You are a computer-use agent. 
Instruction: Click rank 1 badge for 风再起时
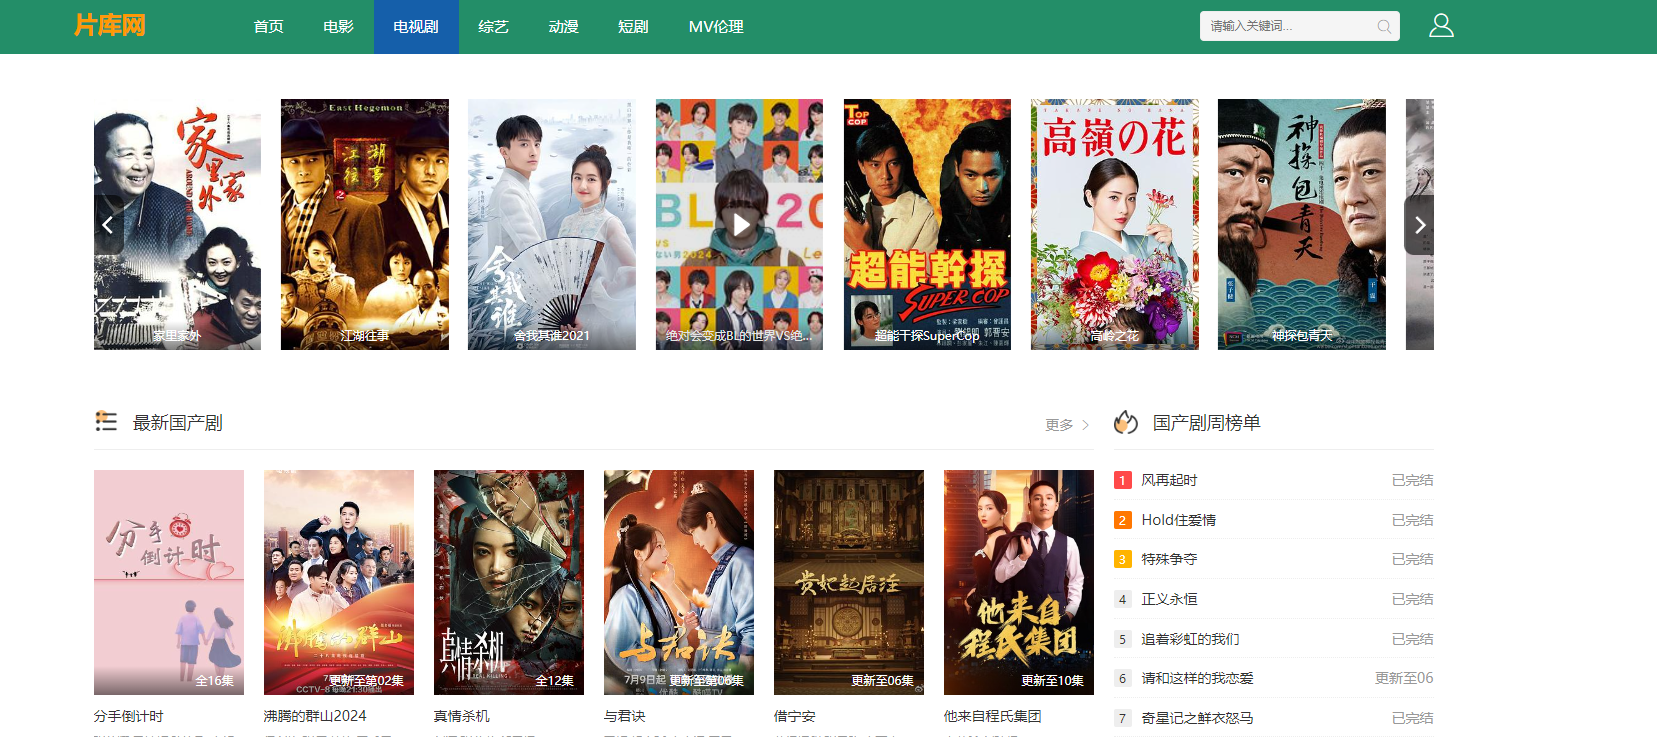(x=1122, y=480)
